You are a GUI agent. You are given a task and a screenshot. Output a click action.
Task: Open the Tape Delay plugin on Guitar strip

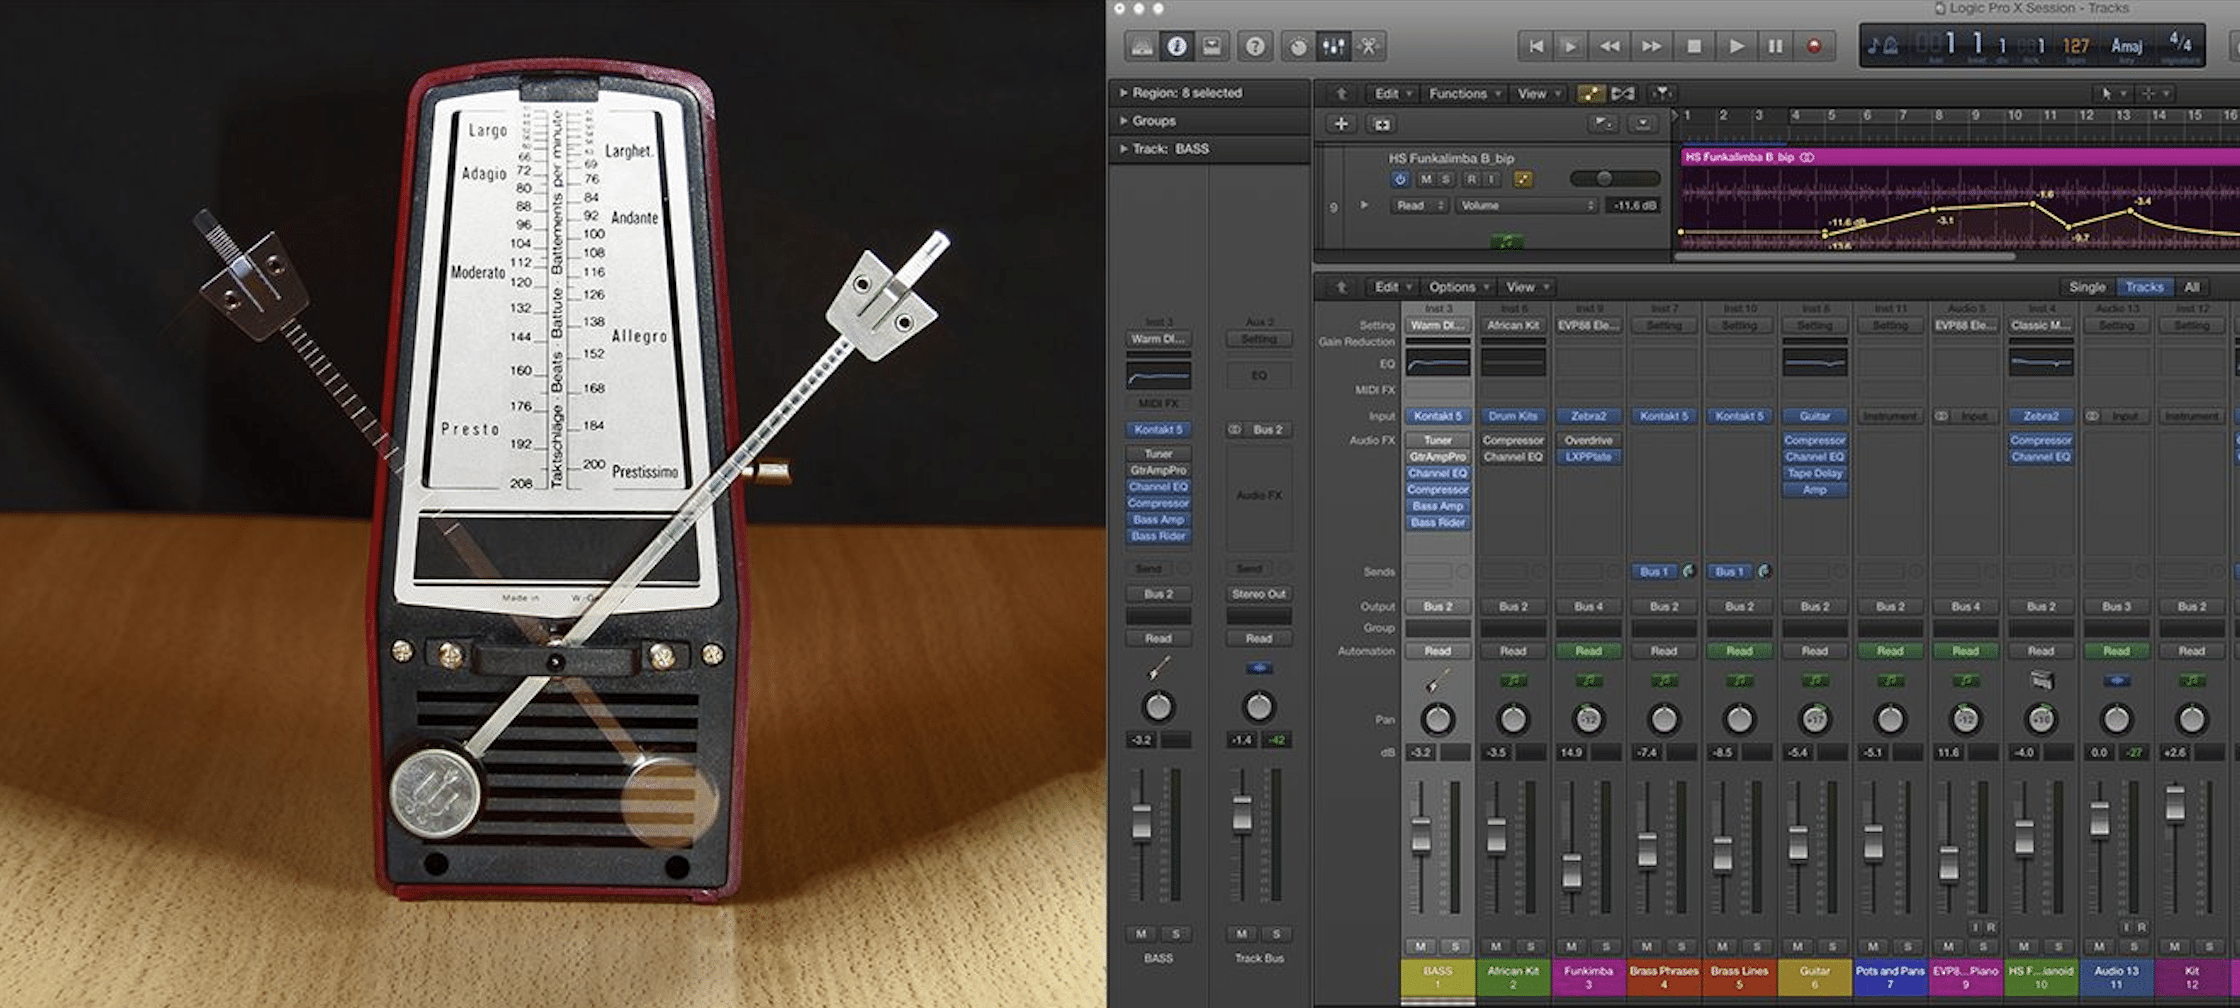[x=1815, y=473]
